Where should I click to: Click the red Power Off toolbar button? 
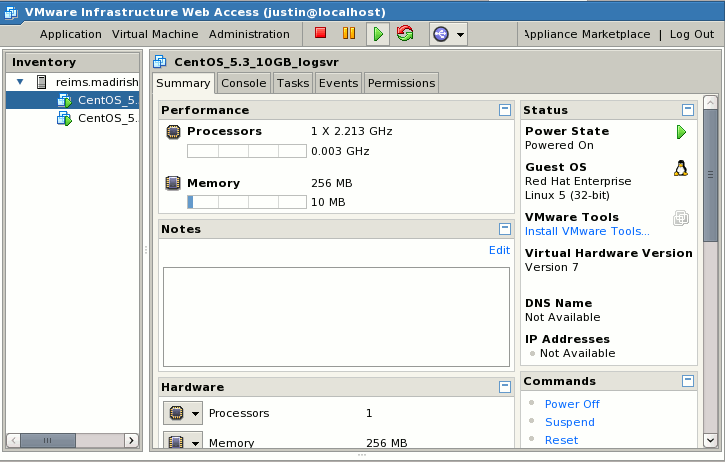(x=320, y=33)
